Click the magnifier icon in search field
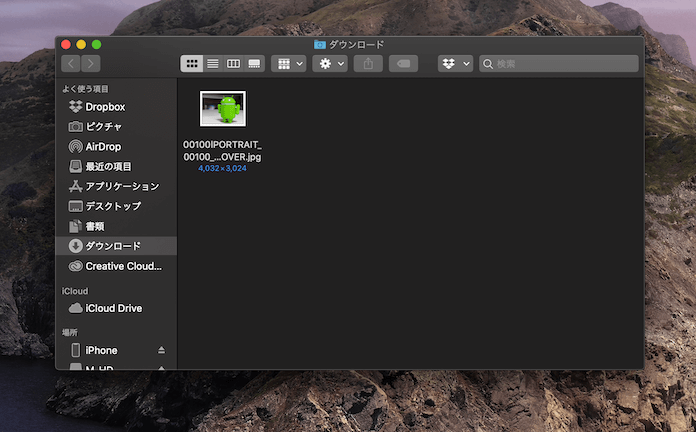The height and width of the screenshot is (432, 696). 488,64
